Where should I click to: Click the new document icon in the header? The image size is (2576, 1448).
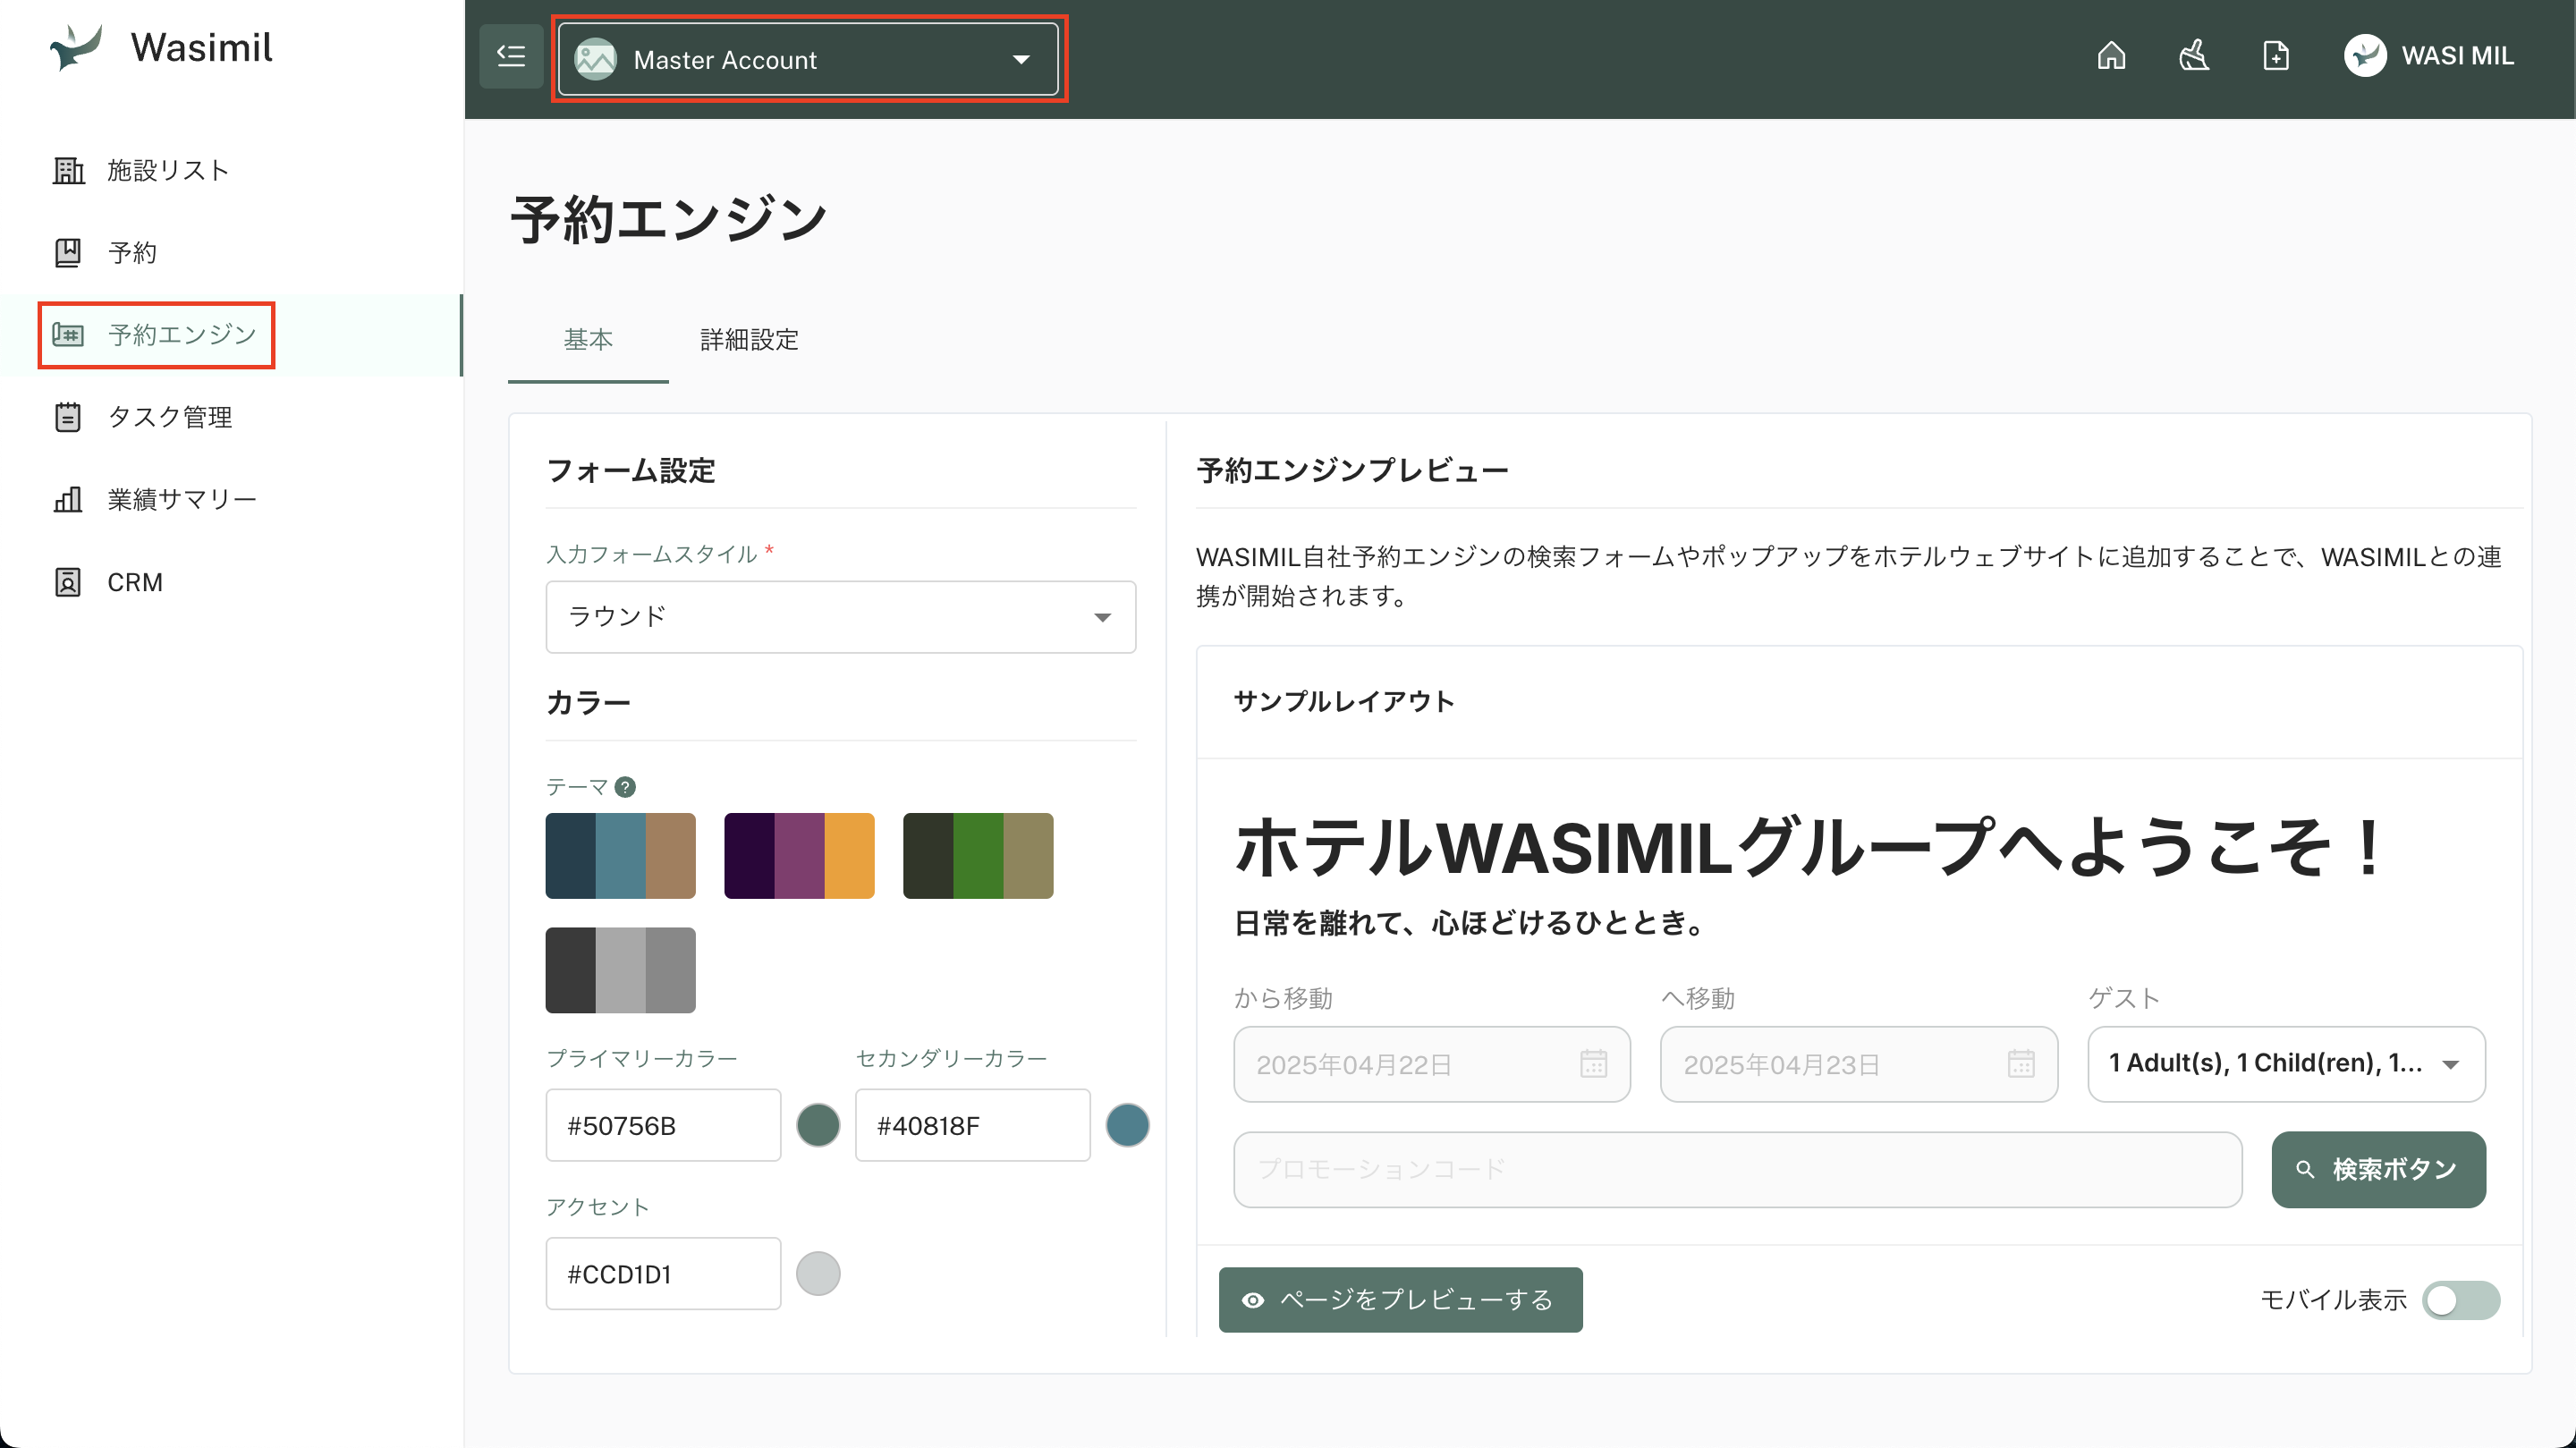click(x=2275, y=56)
